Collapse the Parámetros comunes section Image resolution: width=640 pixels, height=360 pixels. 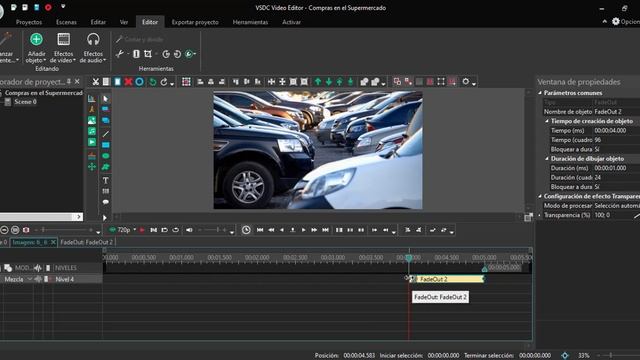[x=540, y=93]
